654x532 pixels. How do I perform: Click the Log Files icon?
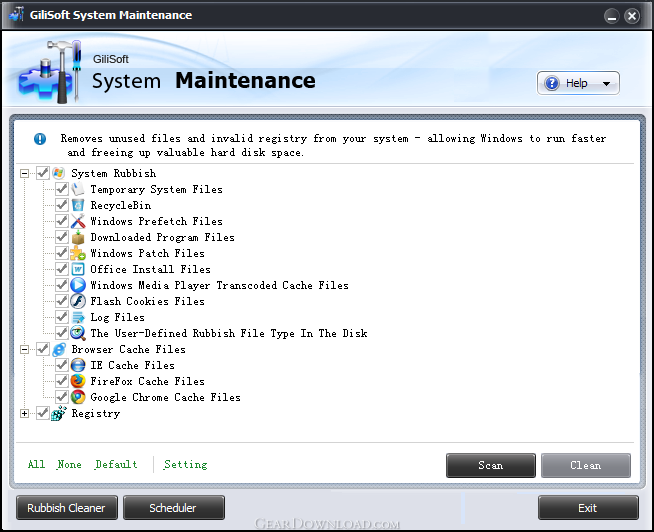(x=78, y=317)
